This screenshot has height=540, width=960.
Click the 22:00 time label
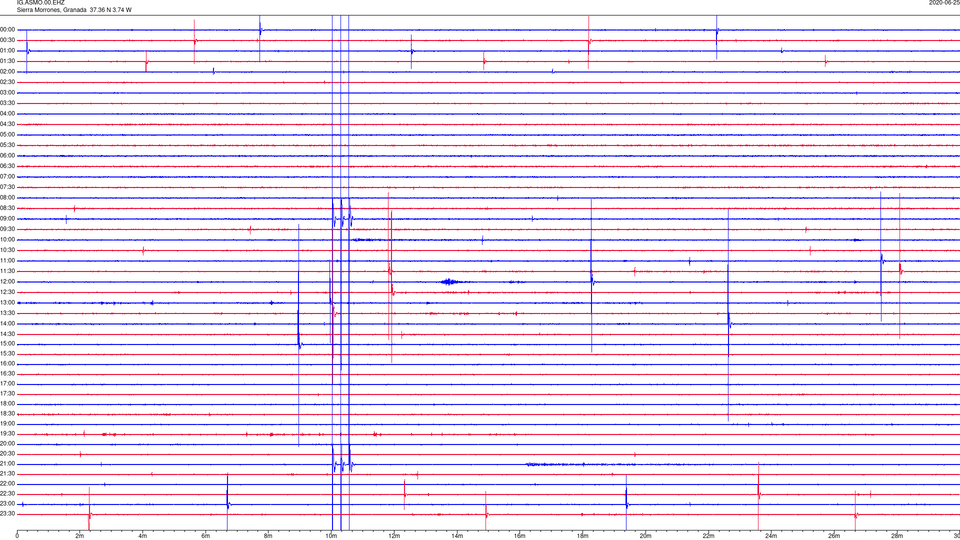pos(7,484)
